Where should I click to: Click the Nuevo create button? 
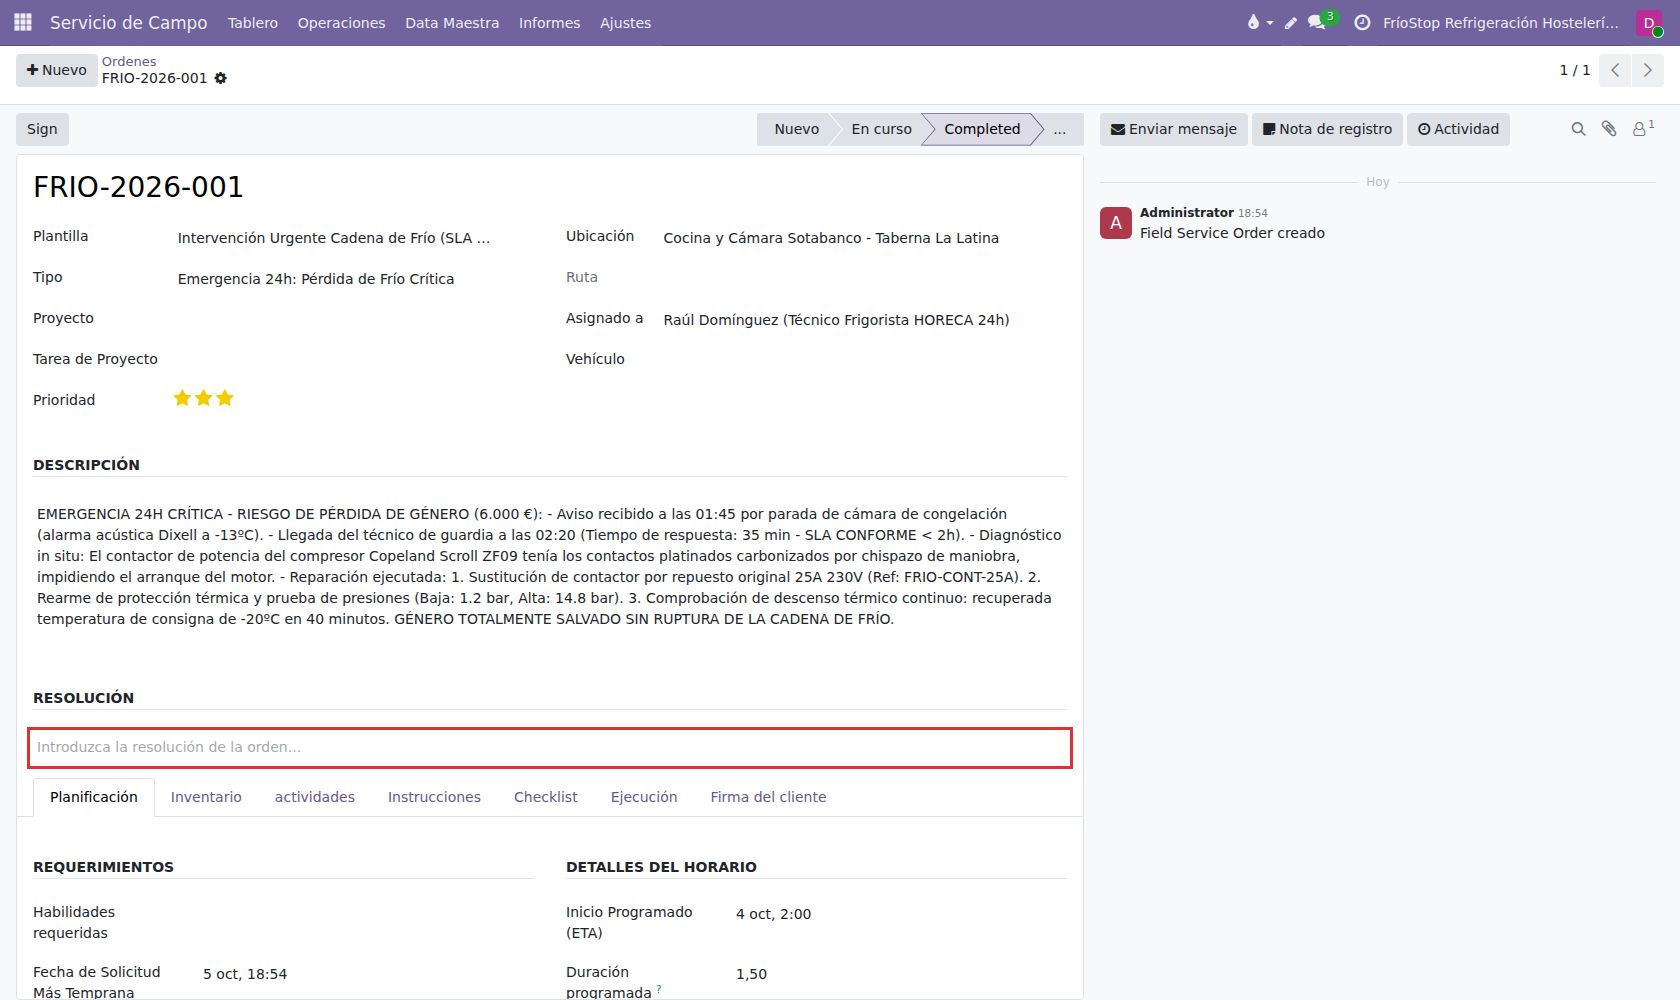[57, 70]
